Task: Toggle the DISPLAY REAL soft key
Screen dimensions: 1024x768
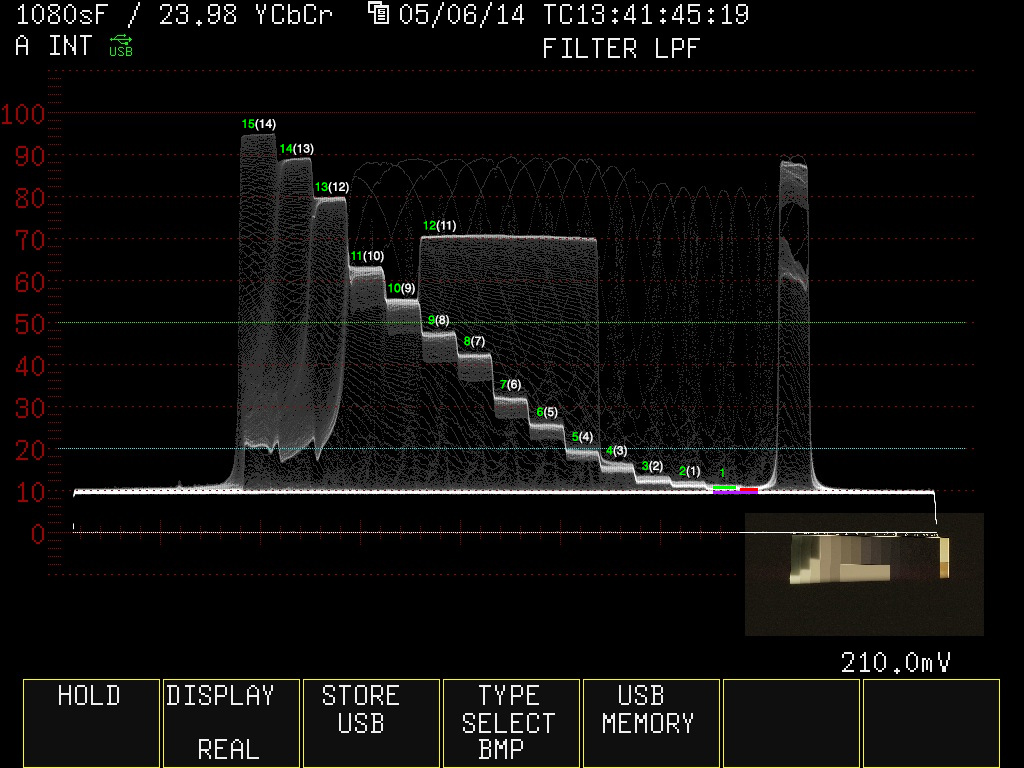Action: point(231,723)
